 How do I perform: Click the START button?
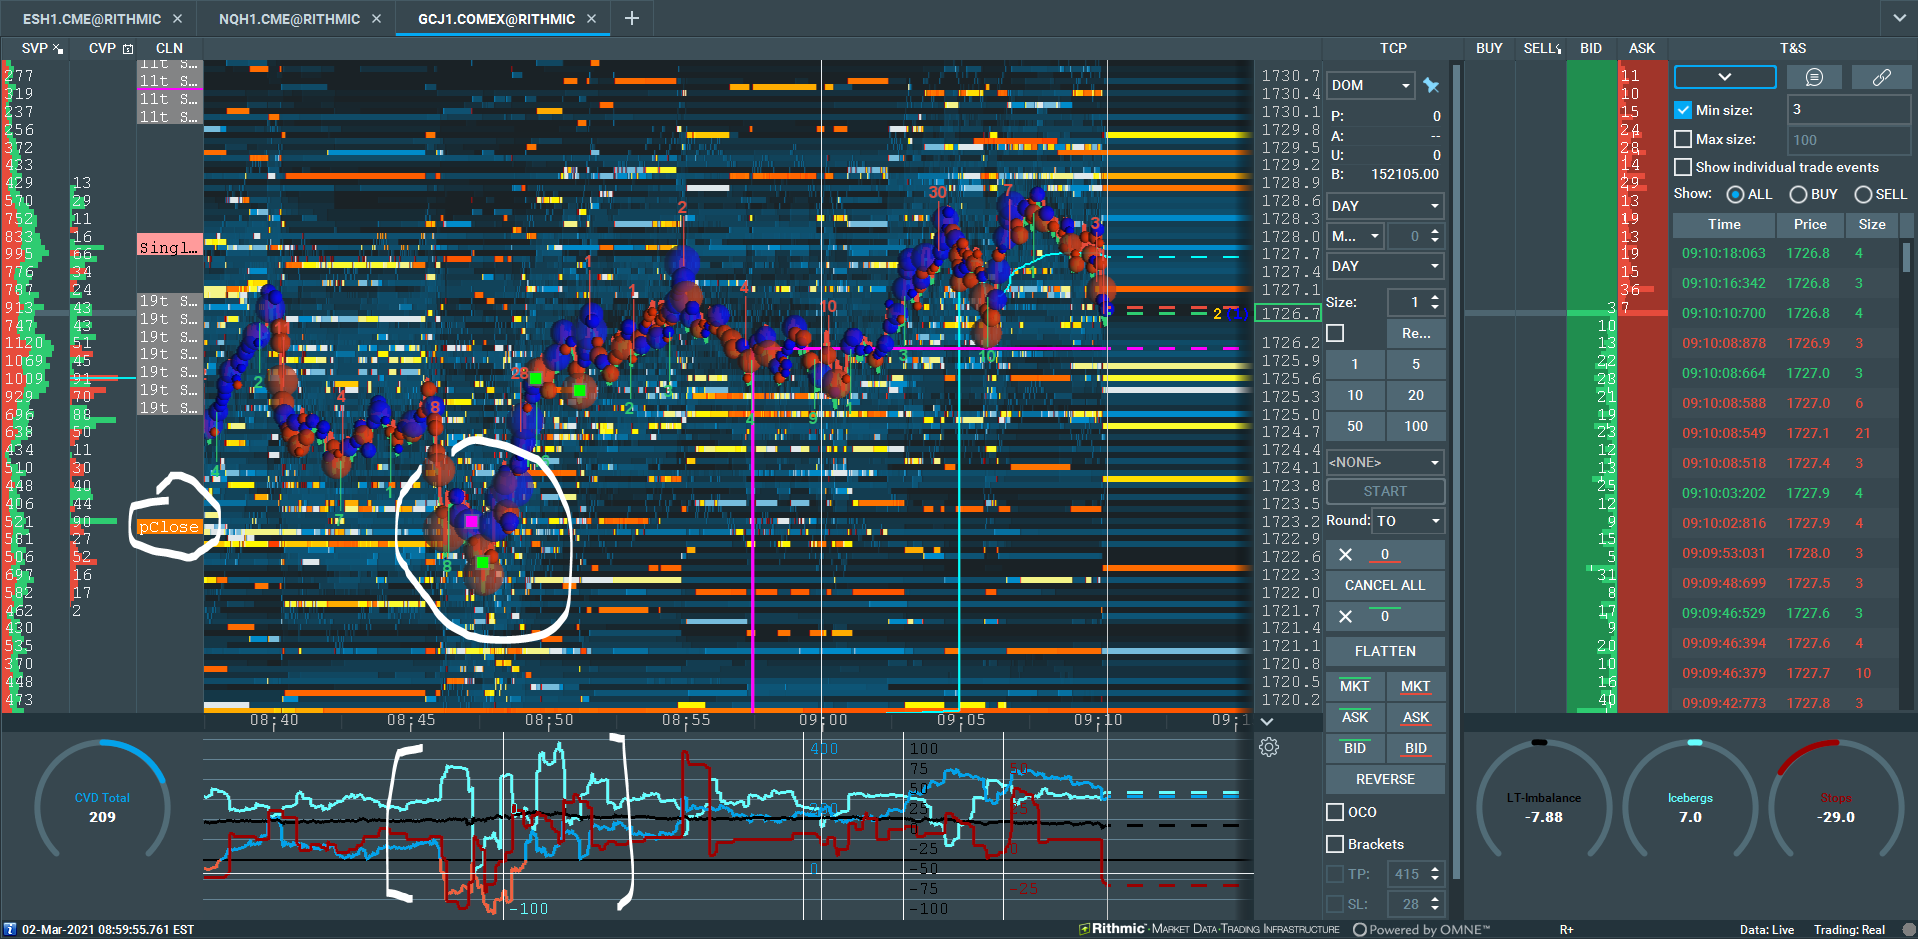click(x=1385, y=491)
